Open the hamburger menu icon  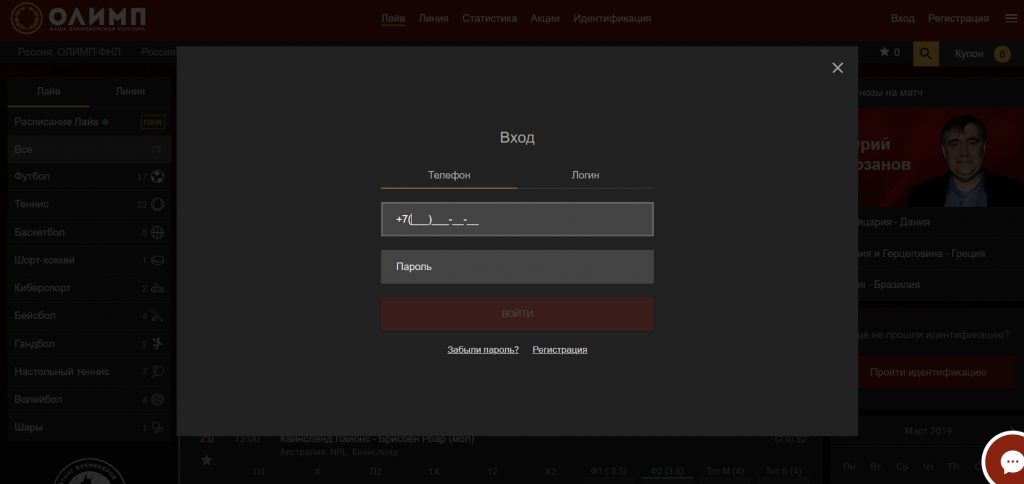(1011, 18)
